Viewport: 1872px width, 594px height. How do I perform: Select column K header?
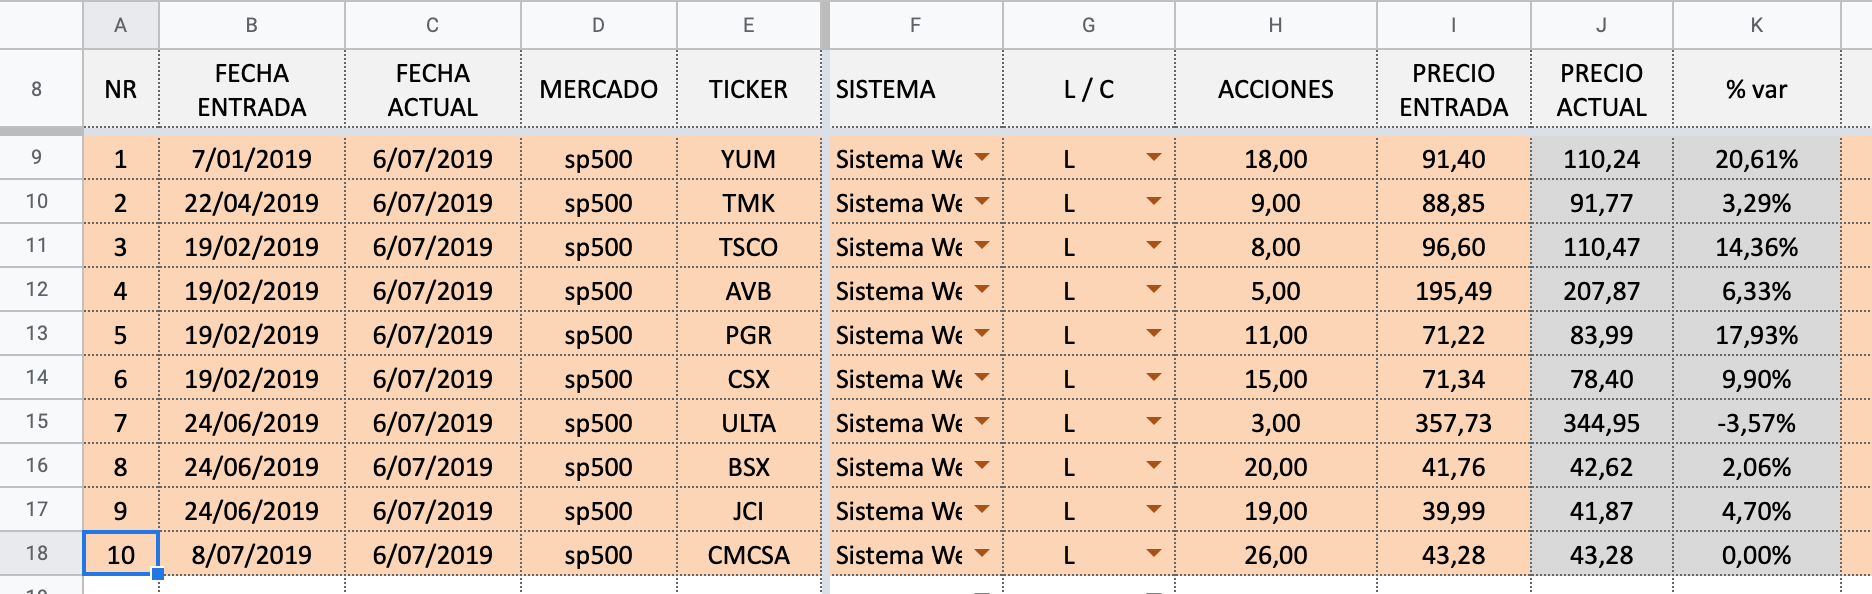1756,25
